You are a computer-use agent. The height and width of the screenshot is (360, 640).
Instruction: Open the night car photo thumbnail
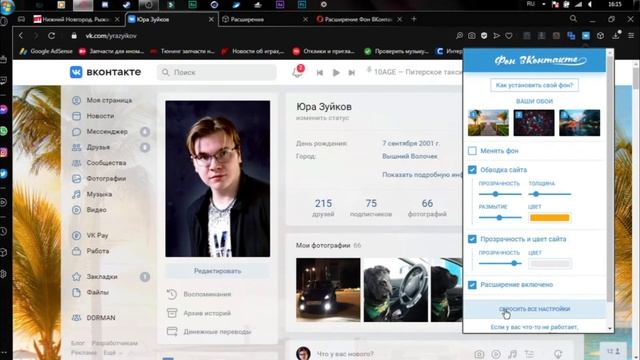pos(328,290)
